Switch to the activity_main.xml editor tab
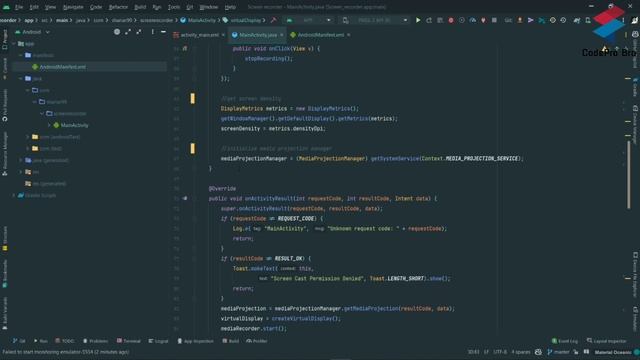The height and width of the screenshot is (360, 640). coord(199,35)
